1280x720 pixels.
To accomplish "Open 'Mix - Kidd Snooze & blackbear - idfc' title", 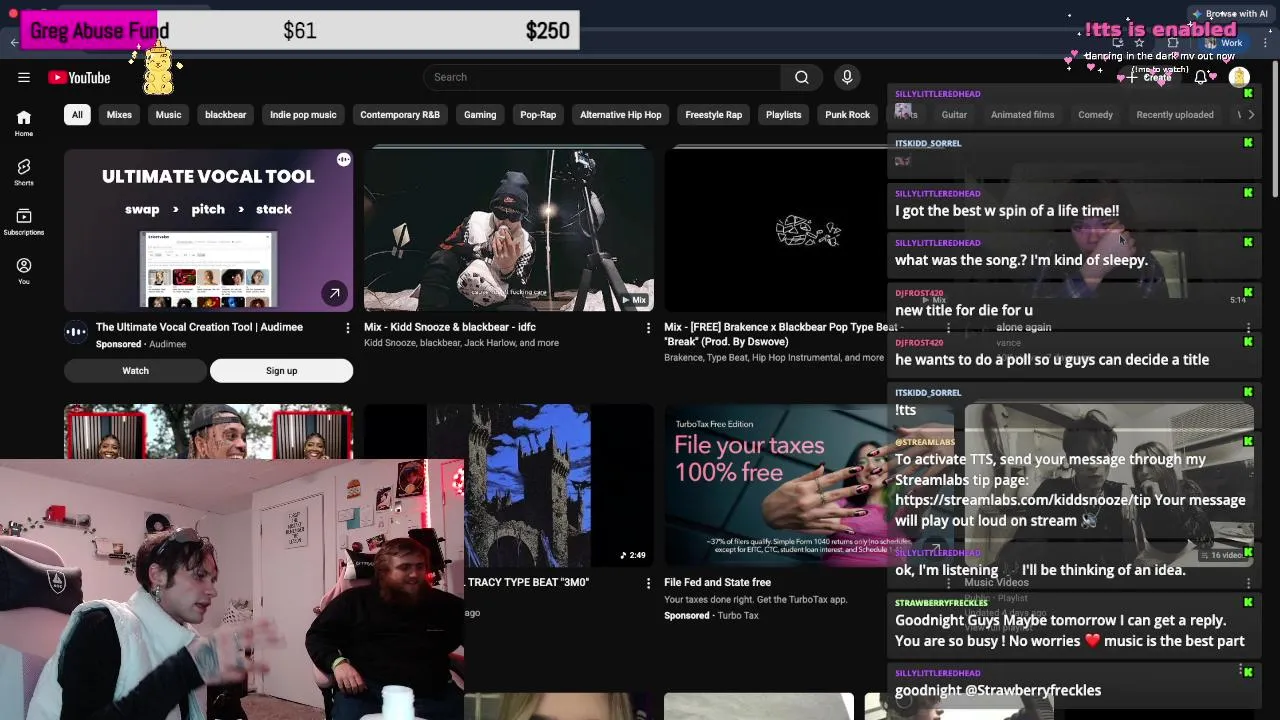I will 450,327.
